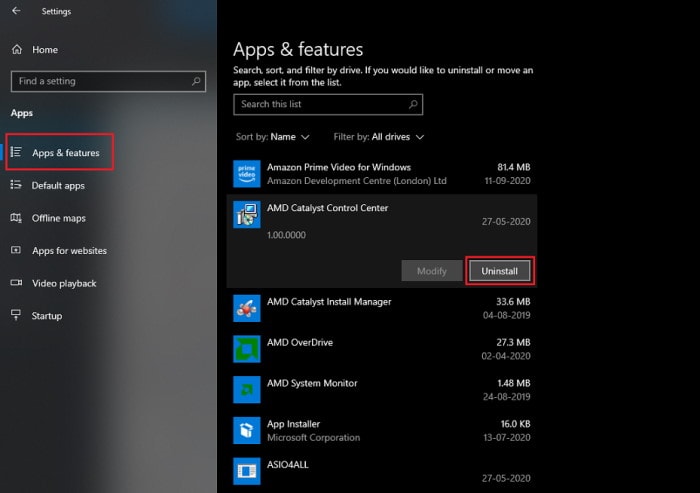This screenshot has width=700, height=493.
Task: Select AMD Catalyst Install Manager entry
Action: 382,308
